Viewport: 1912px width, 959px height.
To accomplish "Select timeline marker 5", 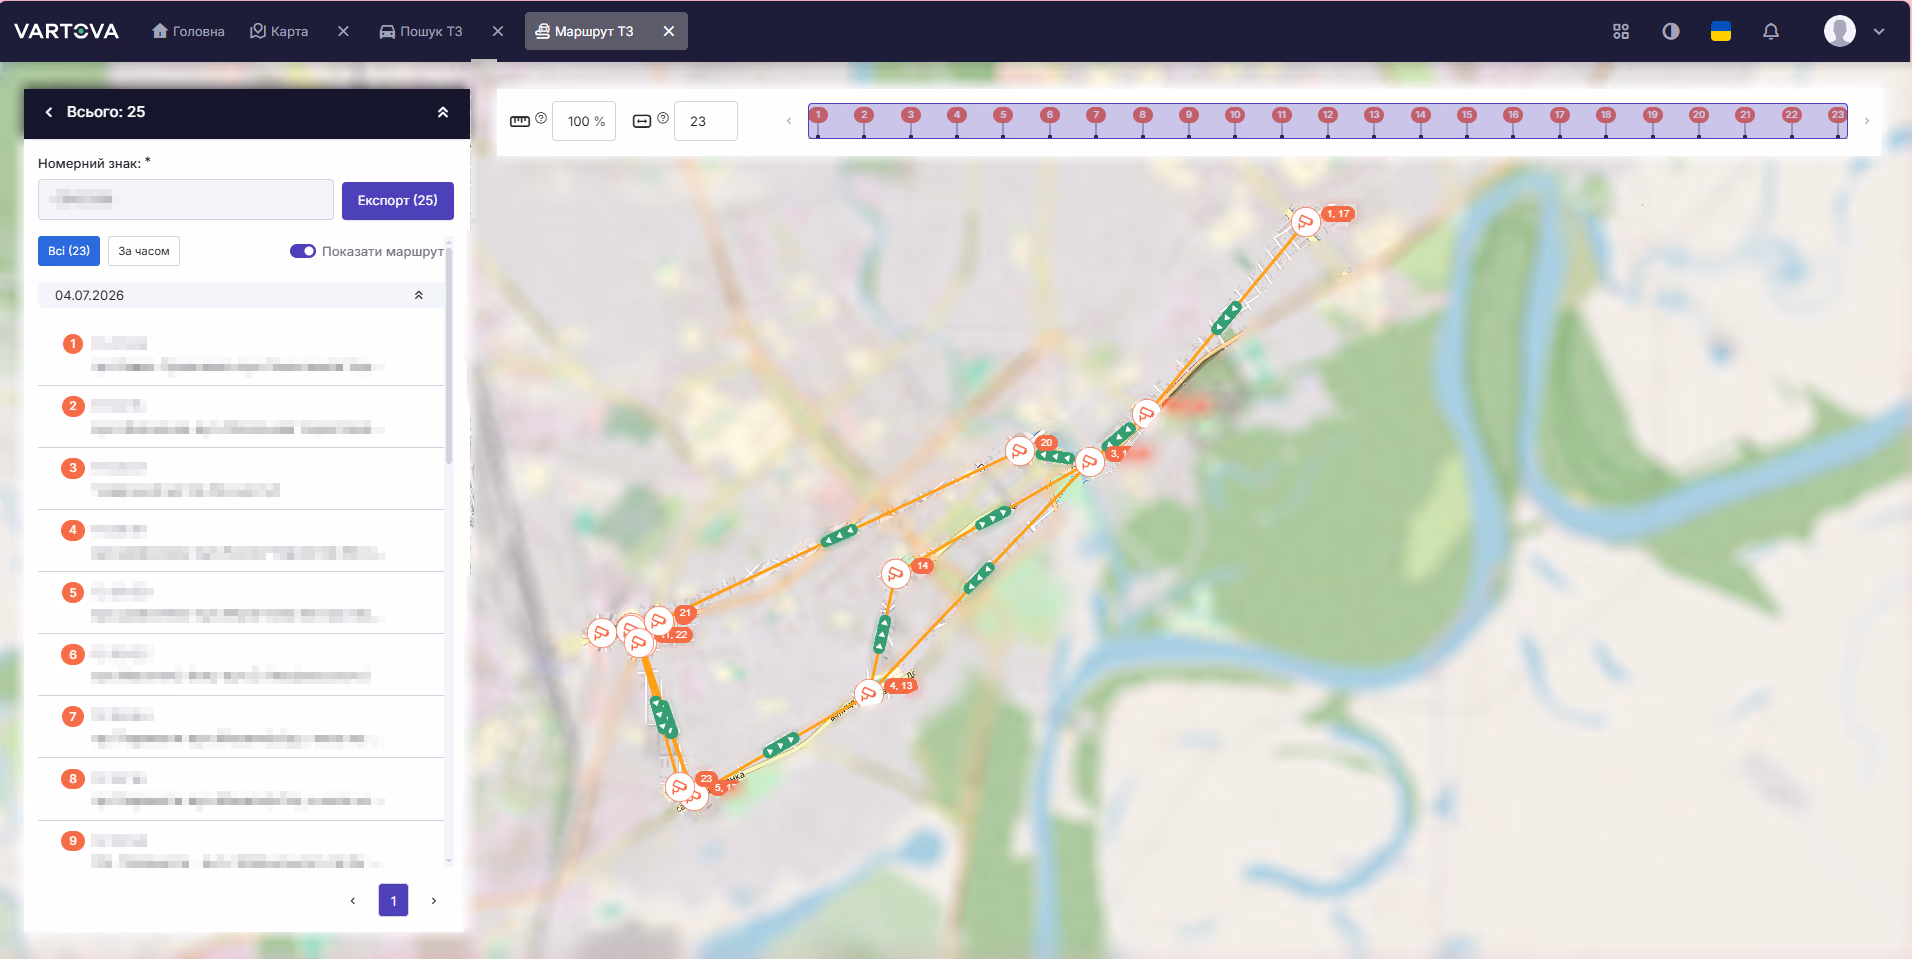I will 1003,115.
